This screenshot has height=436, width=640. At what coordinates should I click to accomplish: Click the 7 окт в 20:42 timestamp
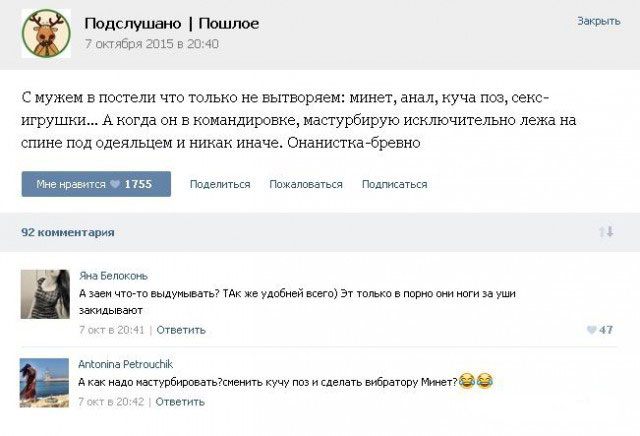point(111,401)
